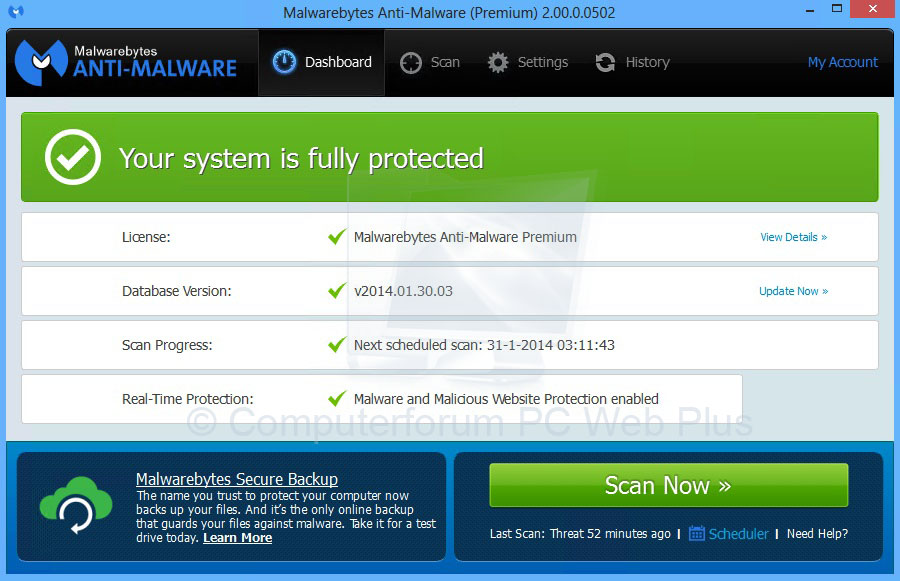The height and width of the screenshot is (581, 900).
Task: Click the History circular arrows icon
Action: click(605, 62)
